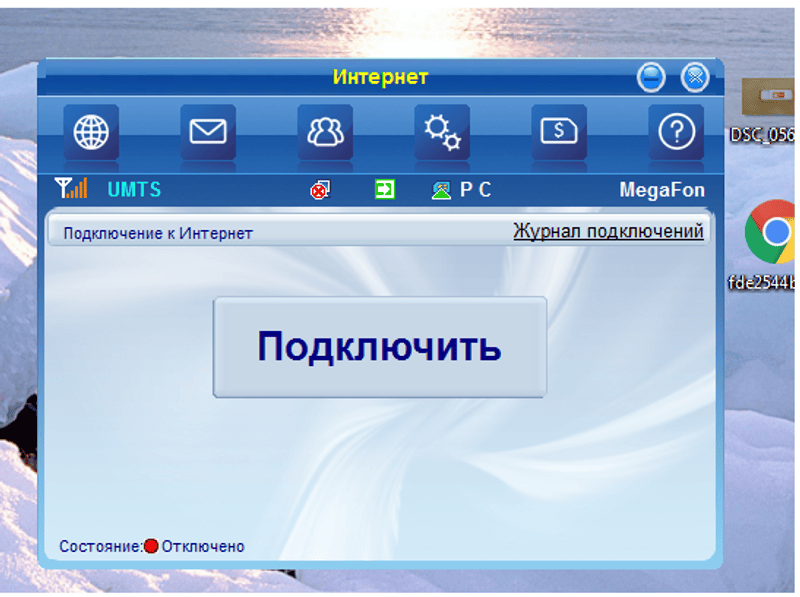The width and height of the screenshot is (800, 597).
Task: Open the help question mark icon
Action: (676, 132)
